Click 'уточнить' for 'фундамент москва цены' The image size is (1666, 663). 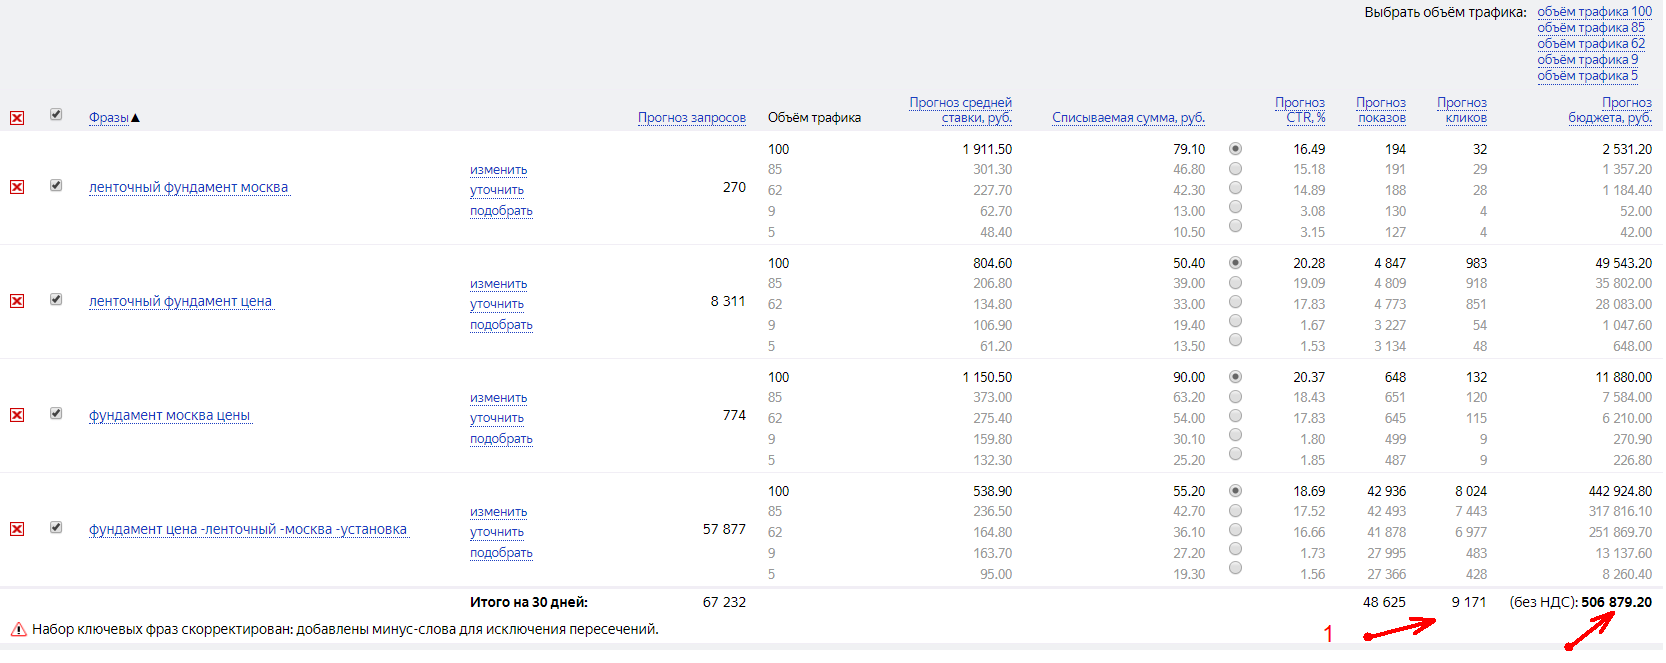click(497, 418)
